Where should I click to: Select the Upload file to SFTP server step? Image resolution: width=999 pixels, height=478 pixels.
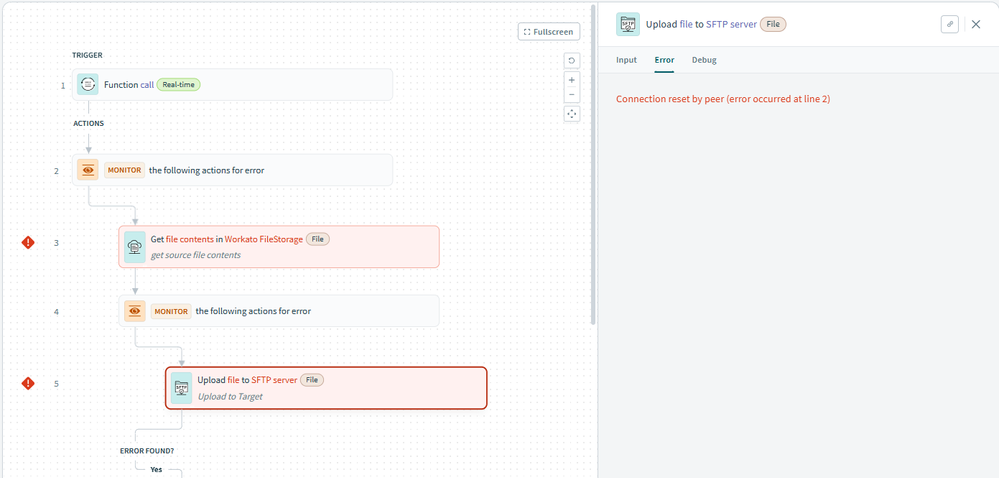click(x=326, y=387)
